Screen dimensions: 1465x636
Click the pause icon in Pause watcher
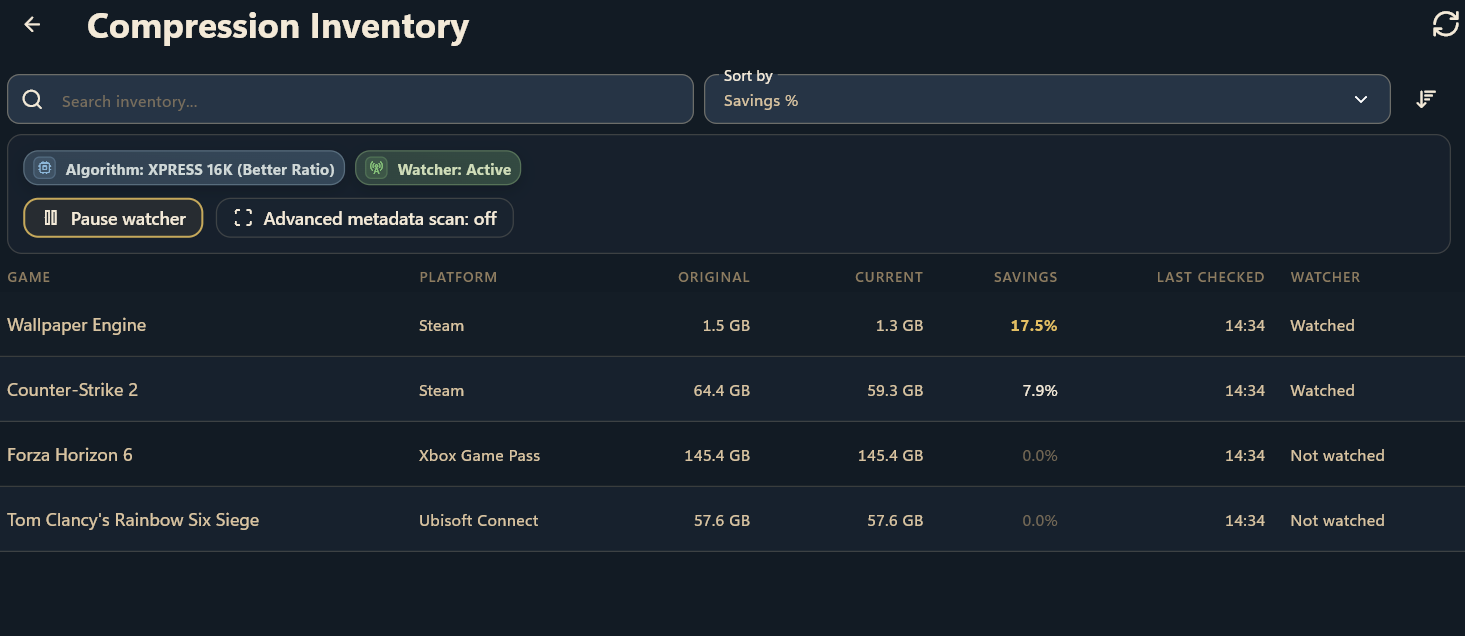[51, 218]
